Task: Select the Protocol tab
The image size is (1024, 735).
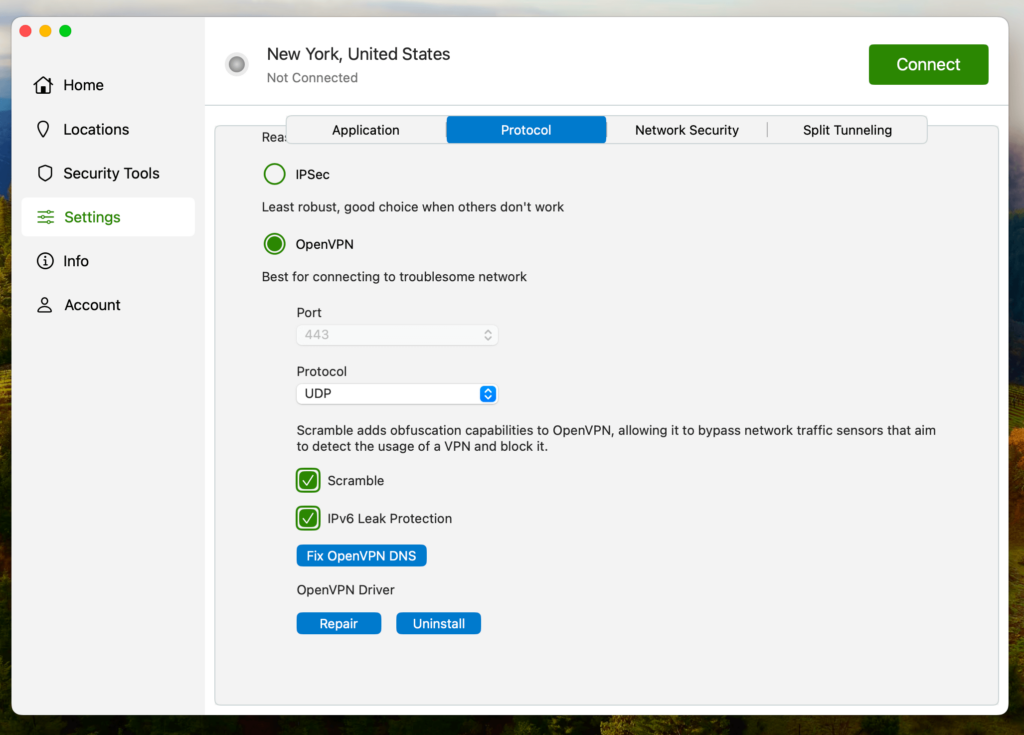Action: tap(526, 130)
